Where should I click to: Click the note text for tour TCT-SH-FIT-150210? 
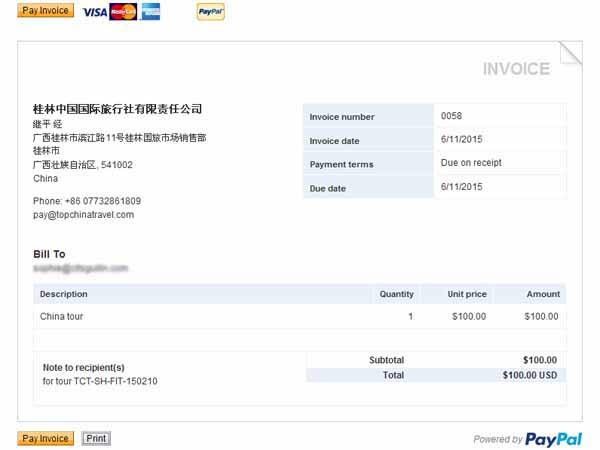click(100, 381)
